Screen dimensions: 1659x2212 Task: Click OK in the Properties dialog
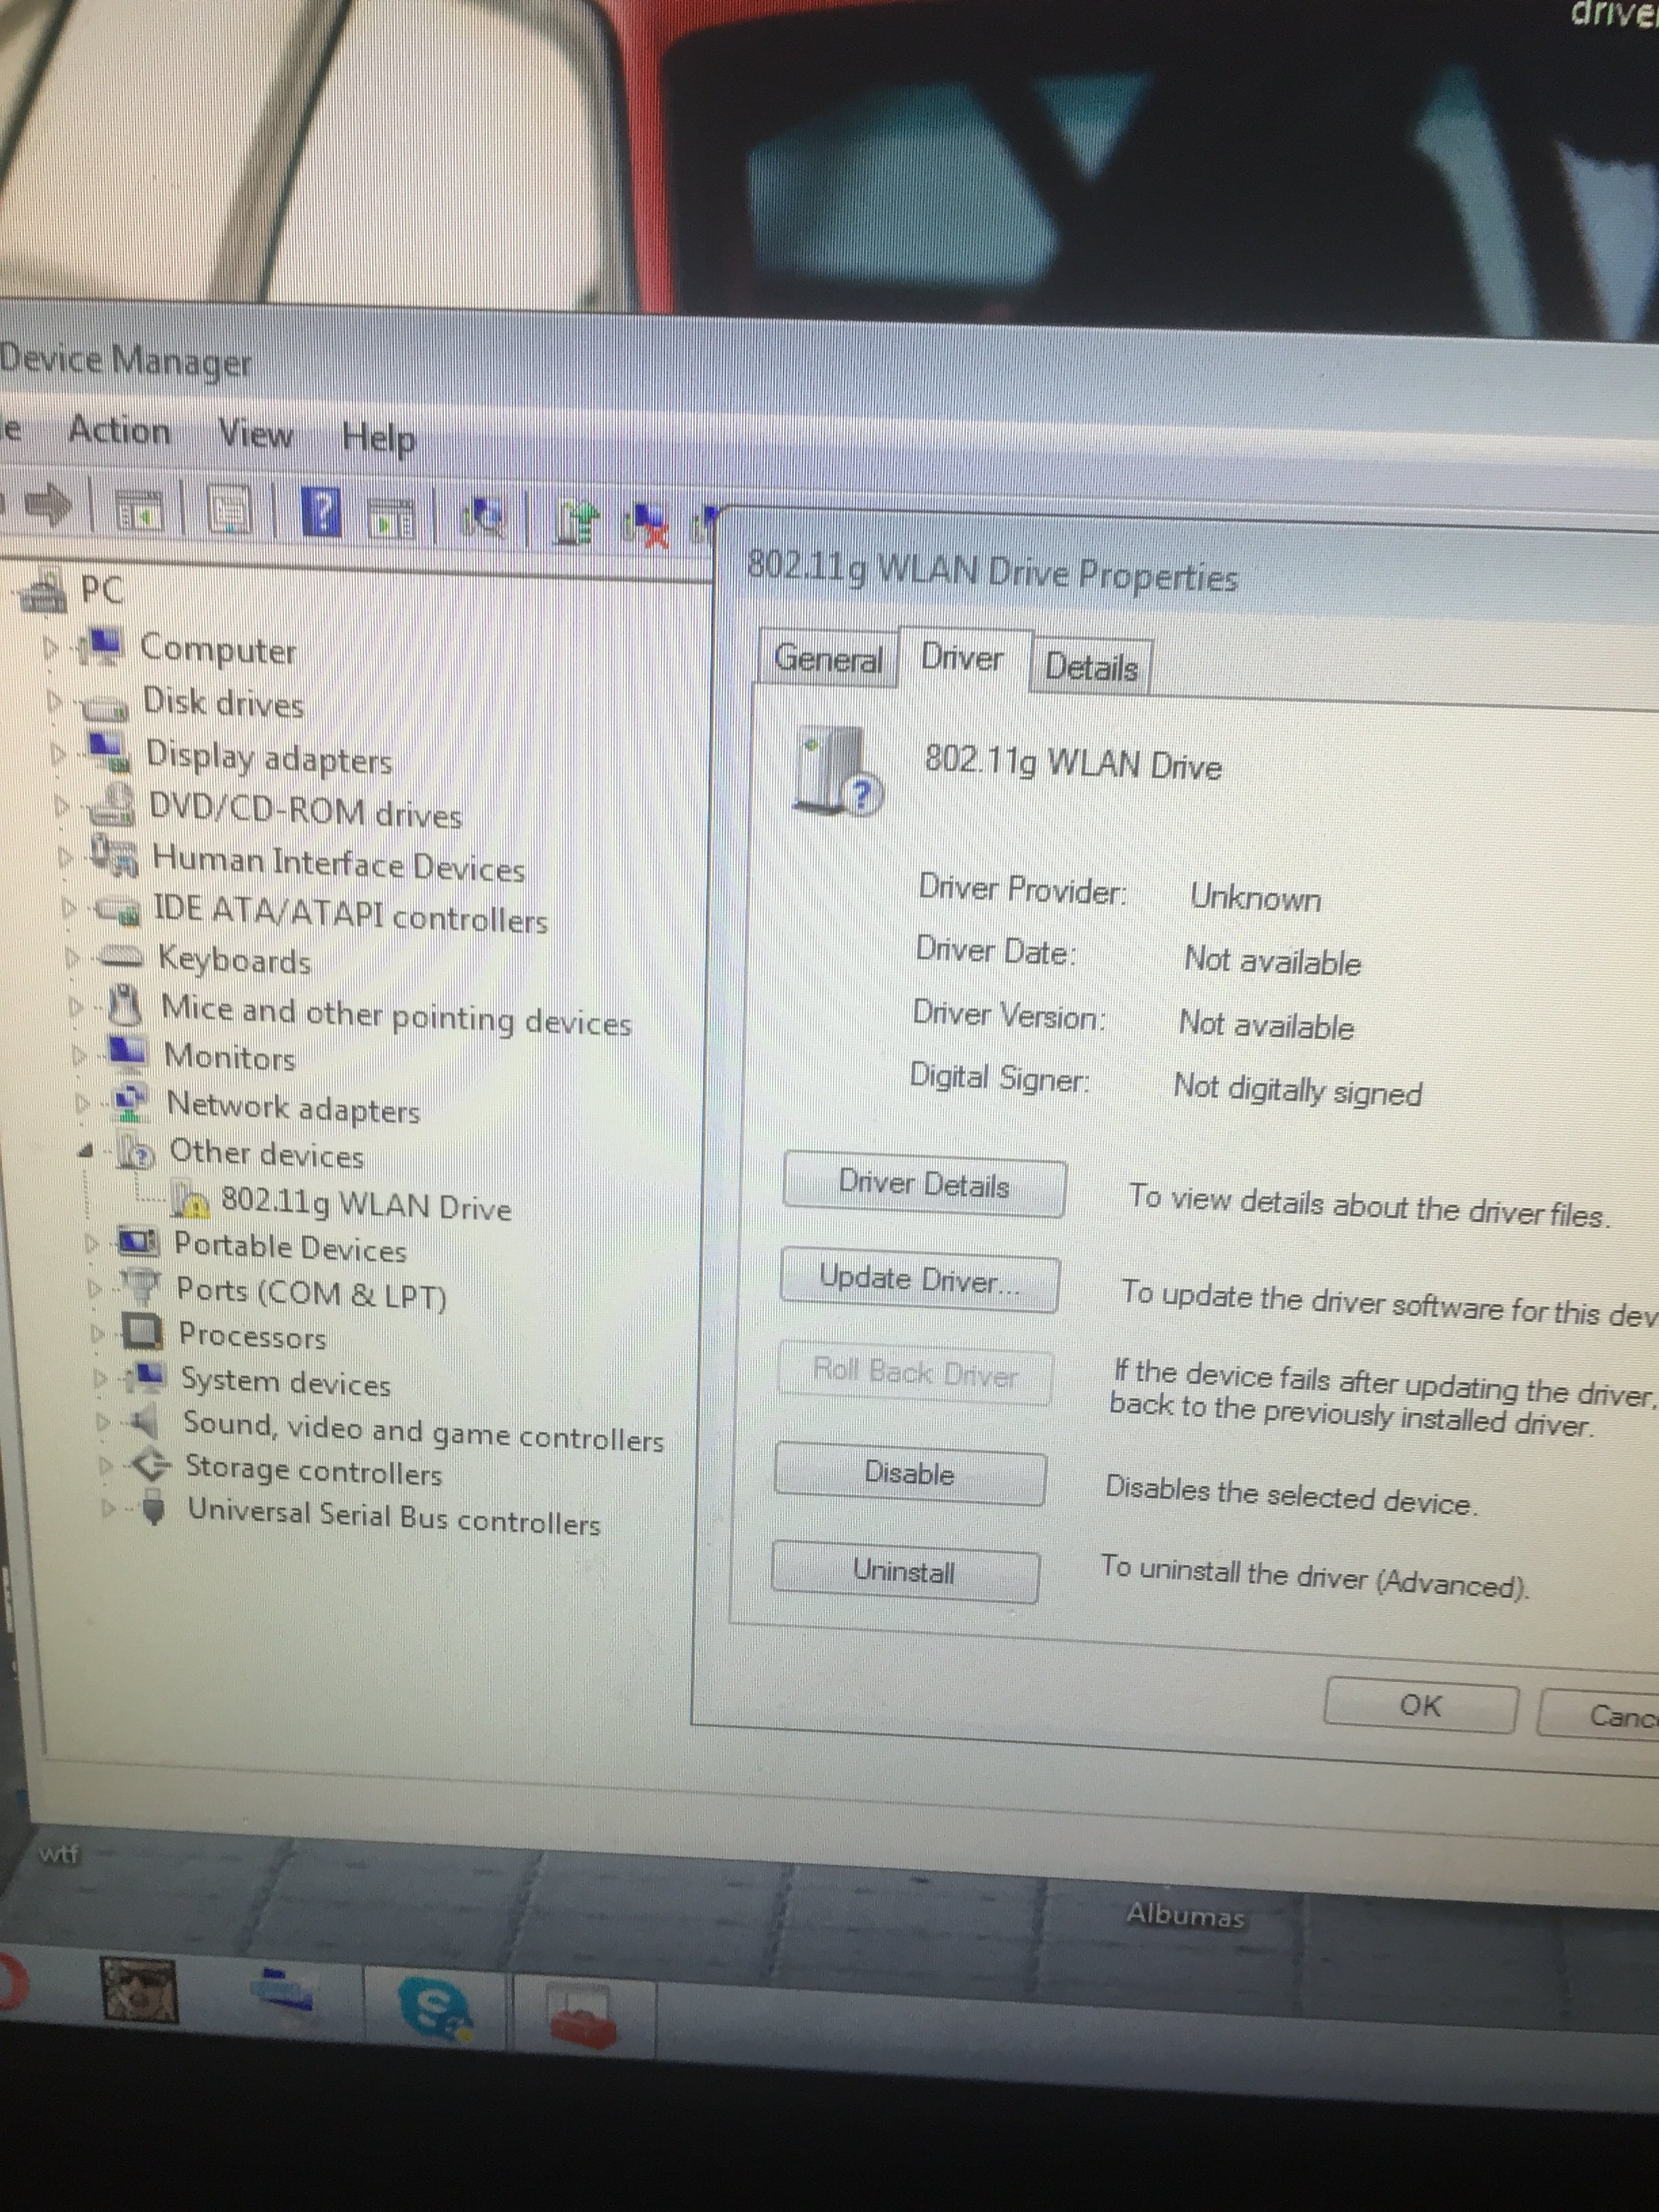click(x=1420, y=1705)
